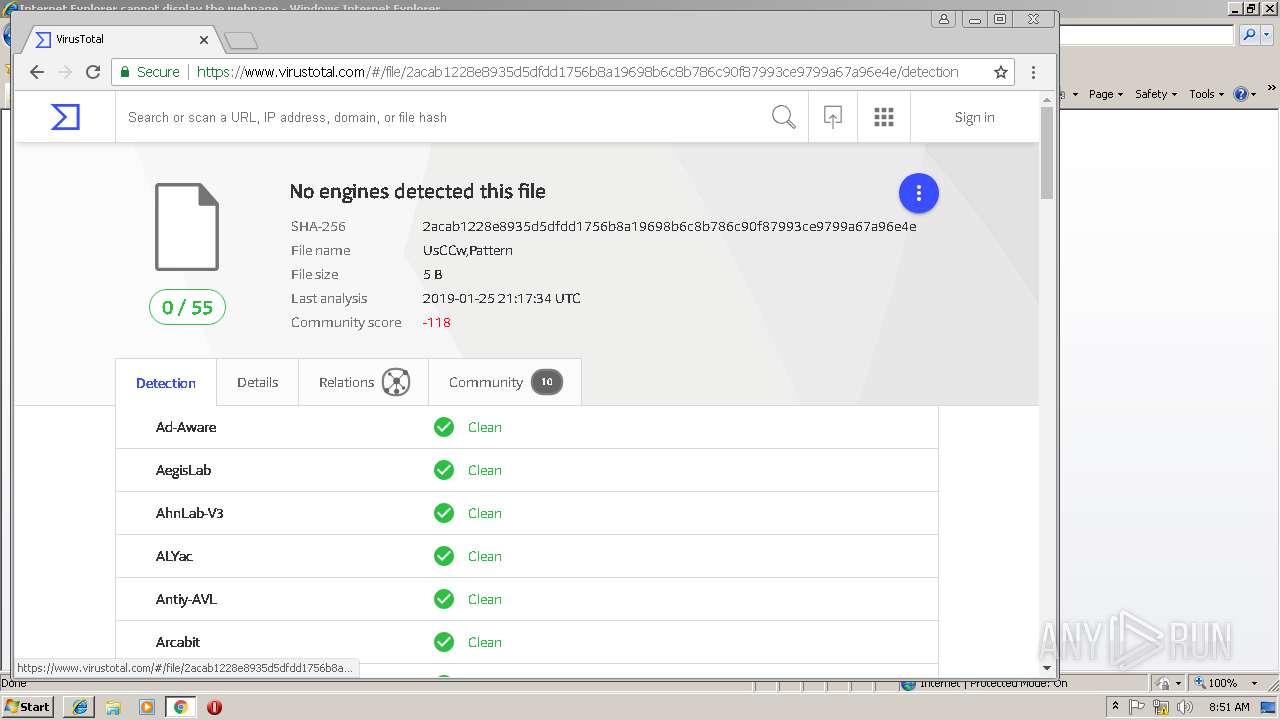The image size is (1280, 720).
Task: Click the taskbar clock 8:51 AM
Action: point(1229,707)
